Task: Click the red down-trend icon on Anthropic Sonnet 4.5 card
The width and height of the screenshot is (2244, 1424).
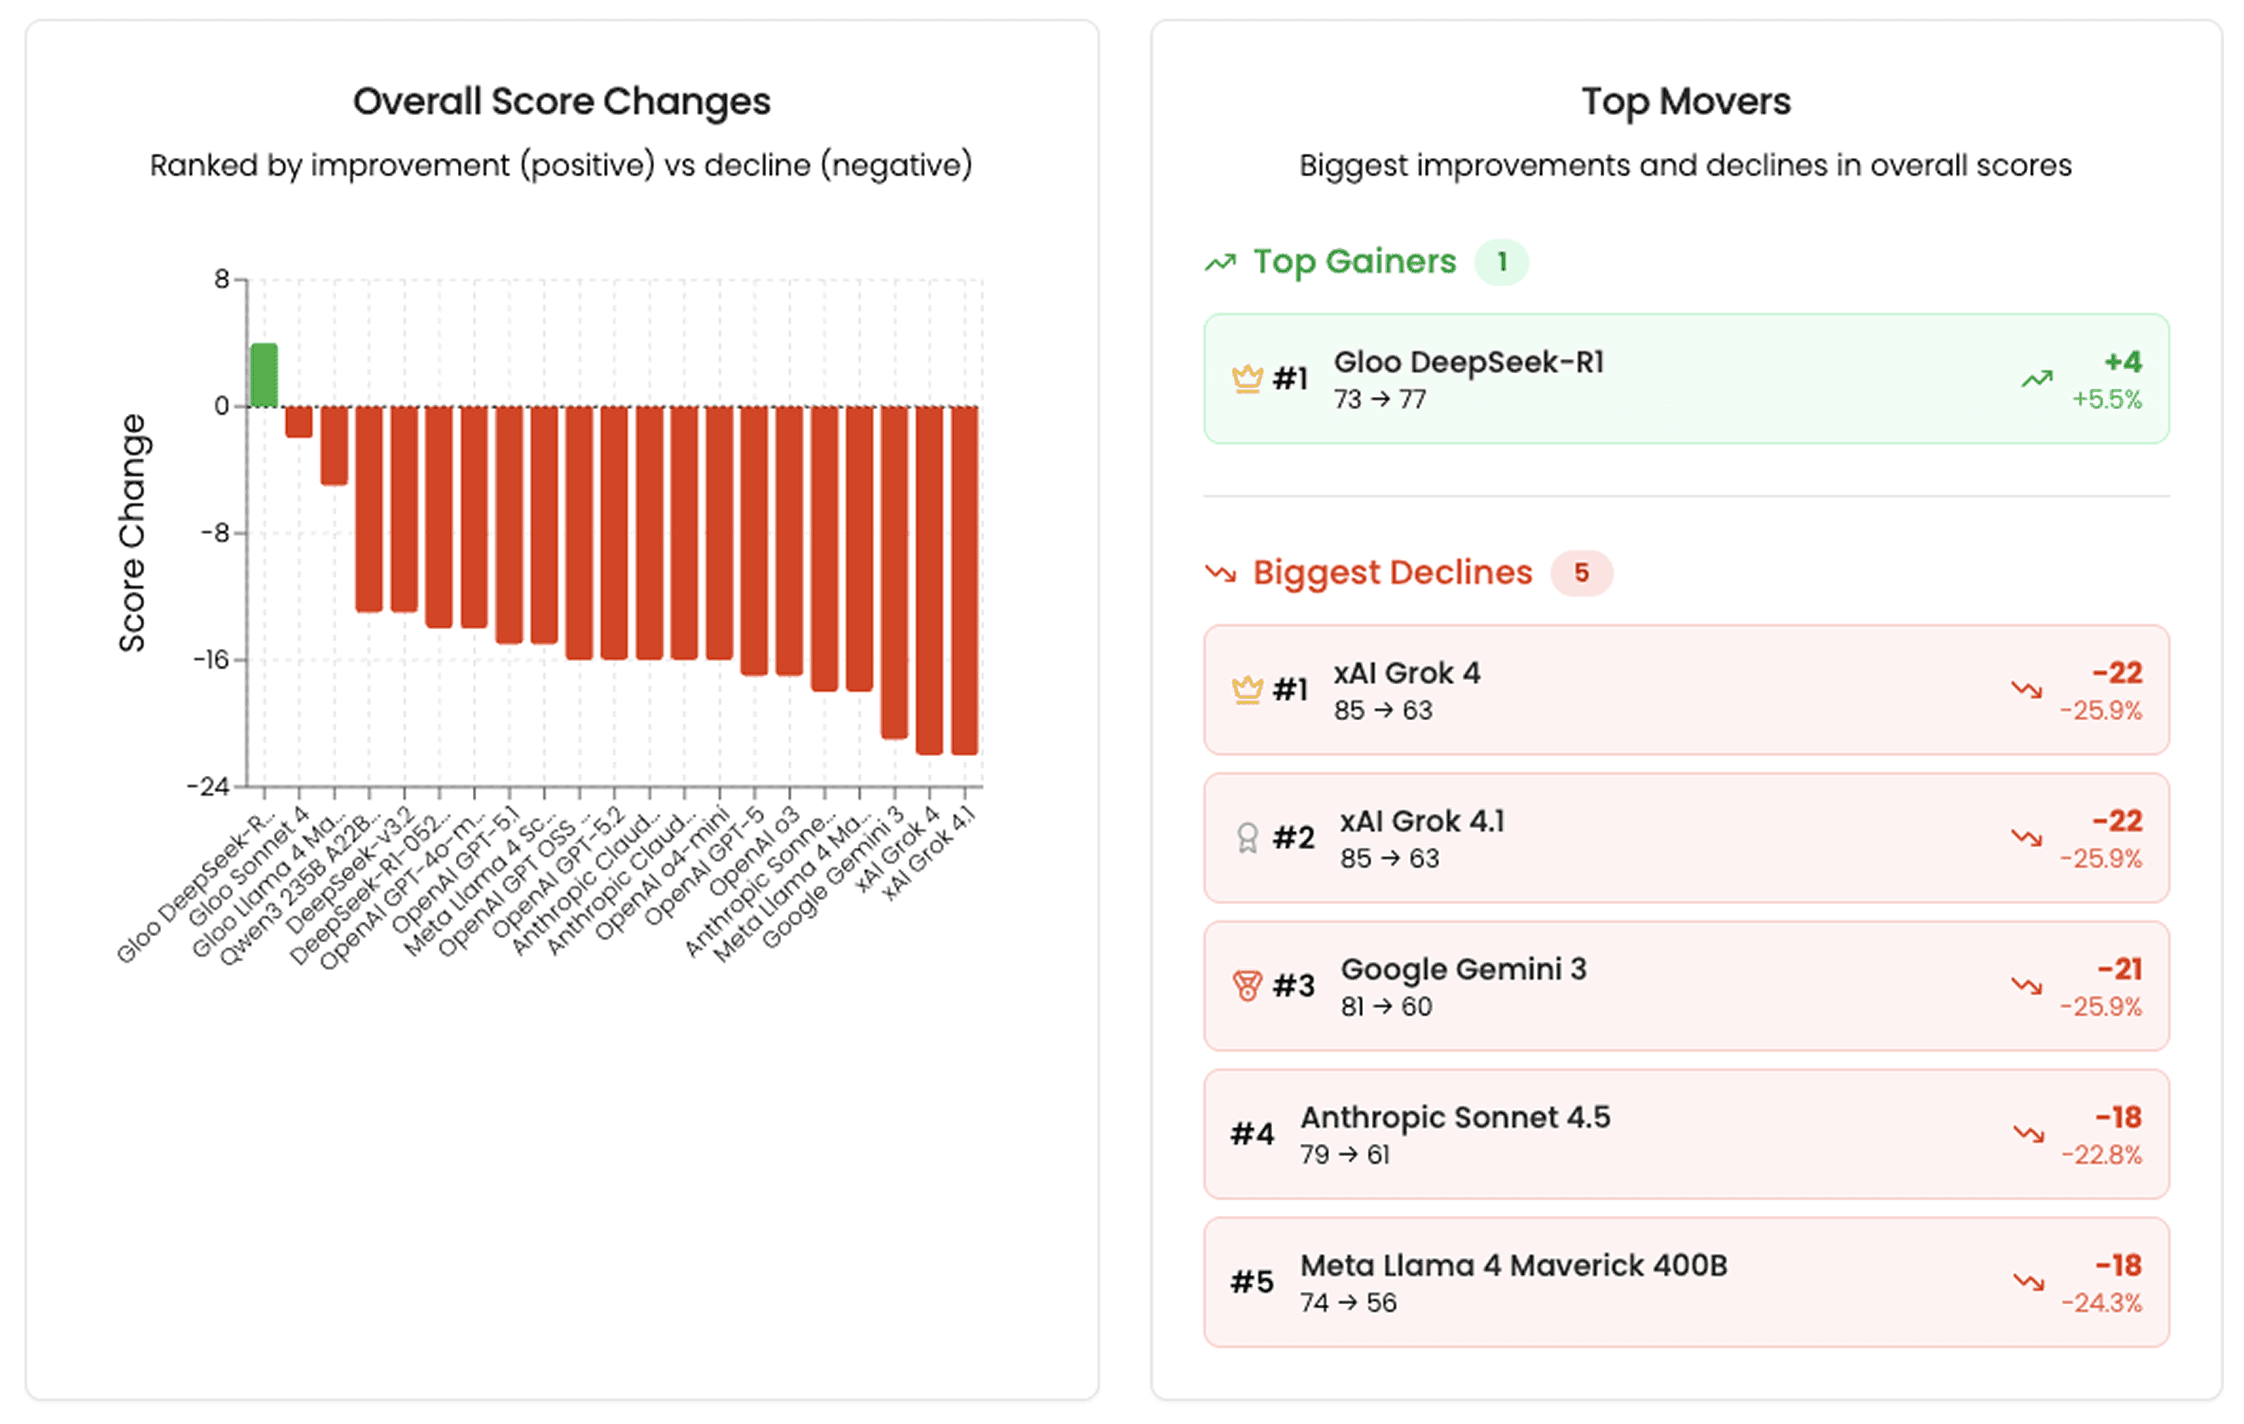Action: pos(2028,1134)
